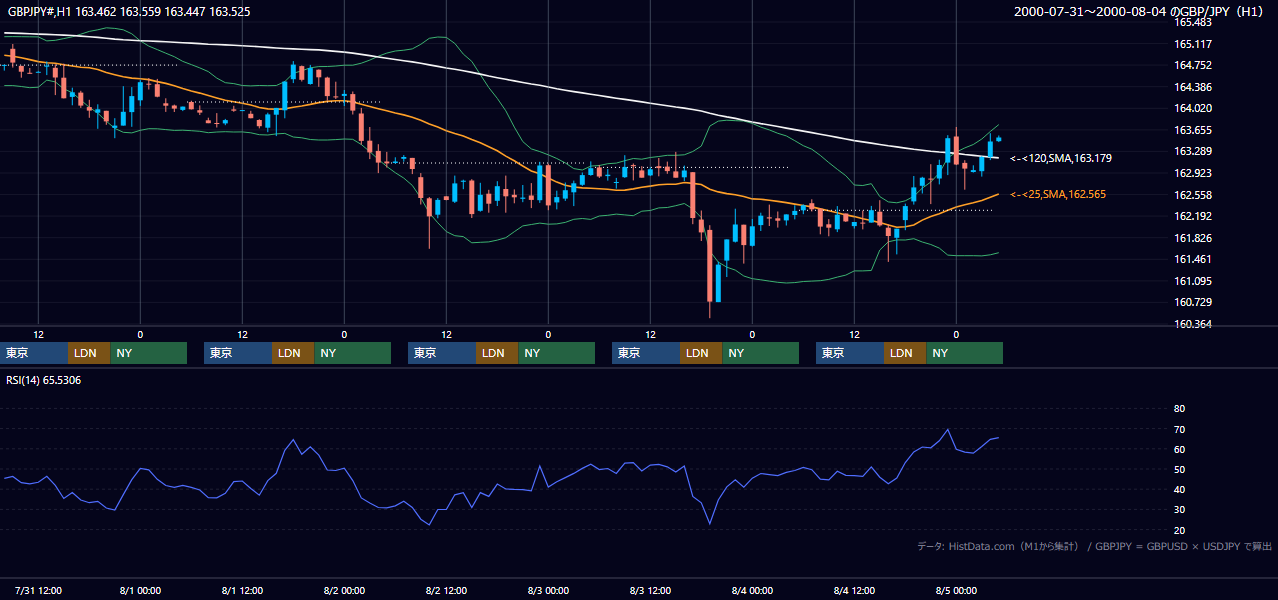Click price axis label 161.826
This screenshot has height=600, width=1278.
coord(1193,238)
